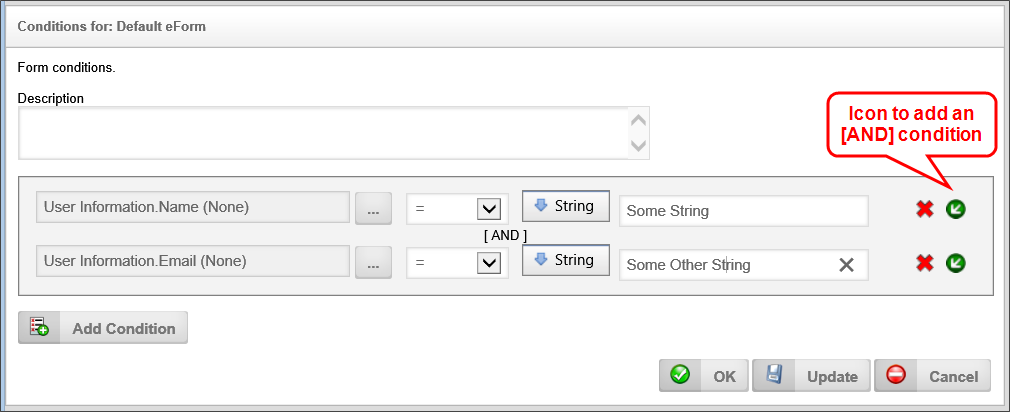
Task: Browse fields with the ellipsis button beside User Information.Name
Action: pos(373,209)
